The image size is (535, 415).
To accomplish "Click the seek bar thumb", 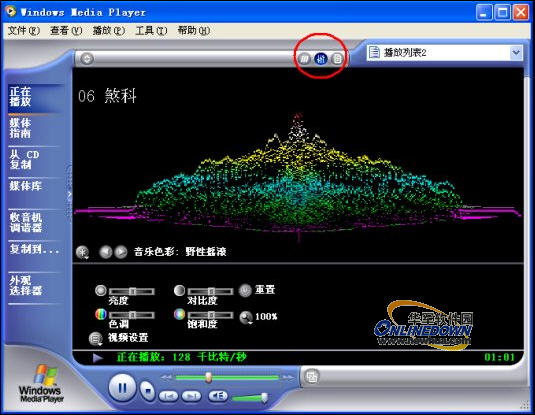I will point(208,377).
